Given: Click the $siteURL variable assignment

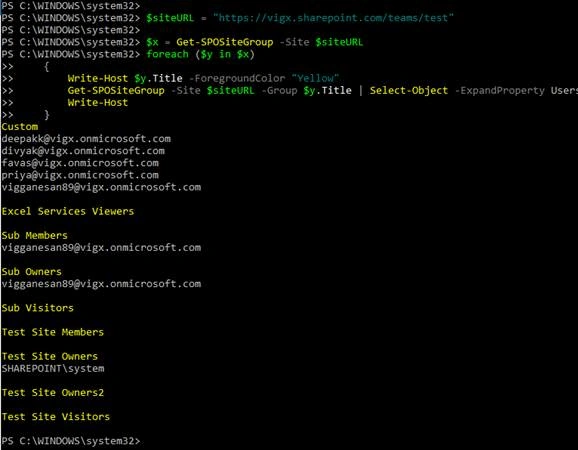Looking at the screenshot, I should pos(170,18).
